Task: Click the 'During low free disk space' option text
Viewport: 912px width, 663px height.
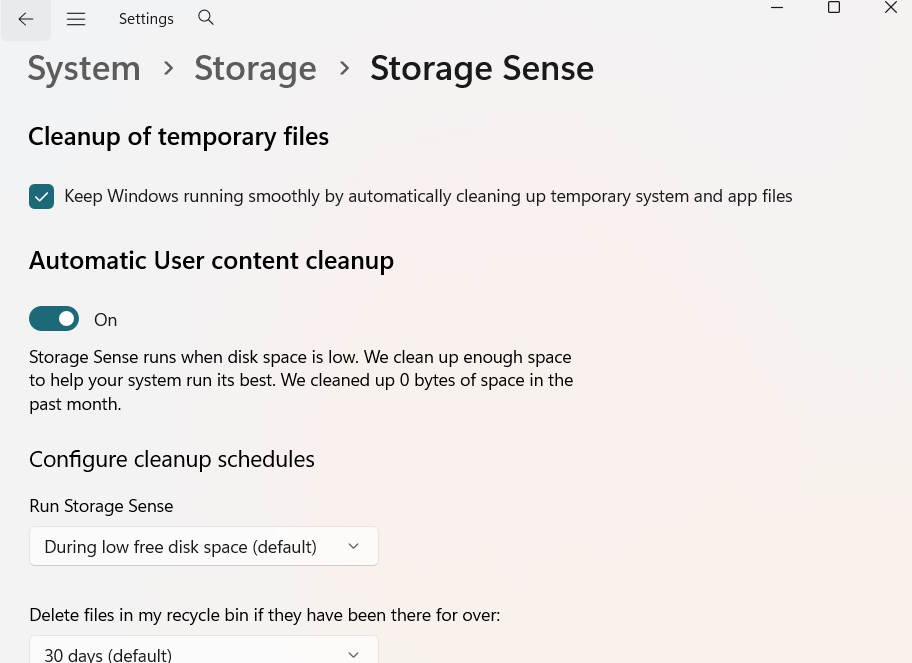Action: pyautogui.click(x=180, y=546)
